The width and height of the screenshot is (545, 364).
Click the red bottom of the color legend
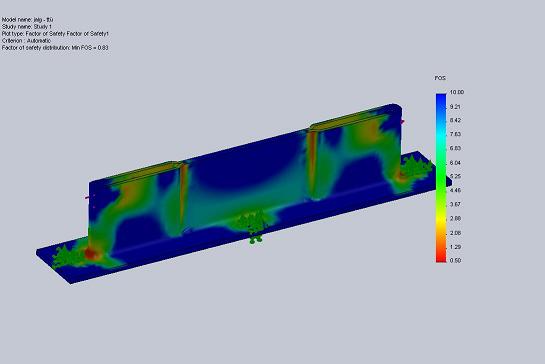click(441, 258)
